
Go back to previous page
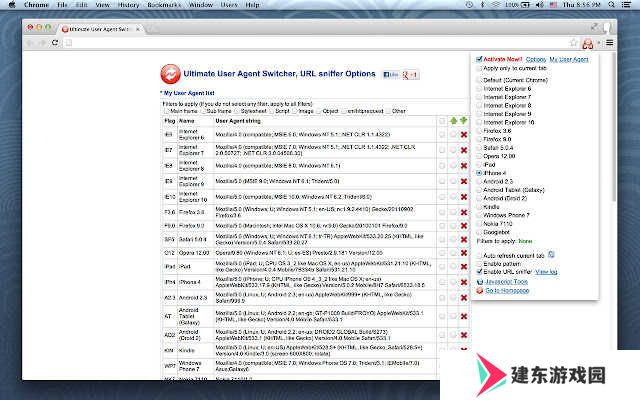(x=29, y=42)
